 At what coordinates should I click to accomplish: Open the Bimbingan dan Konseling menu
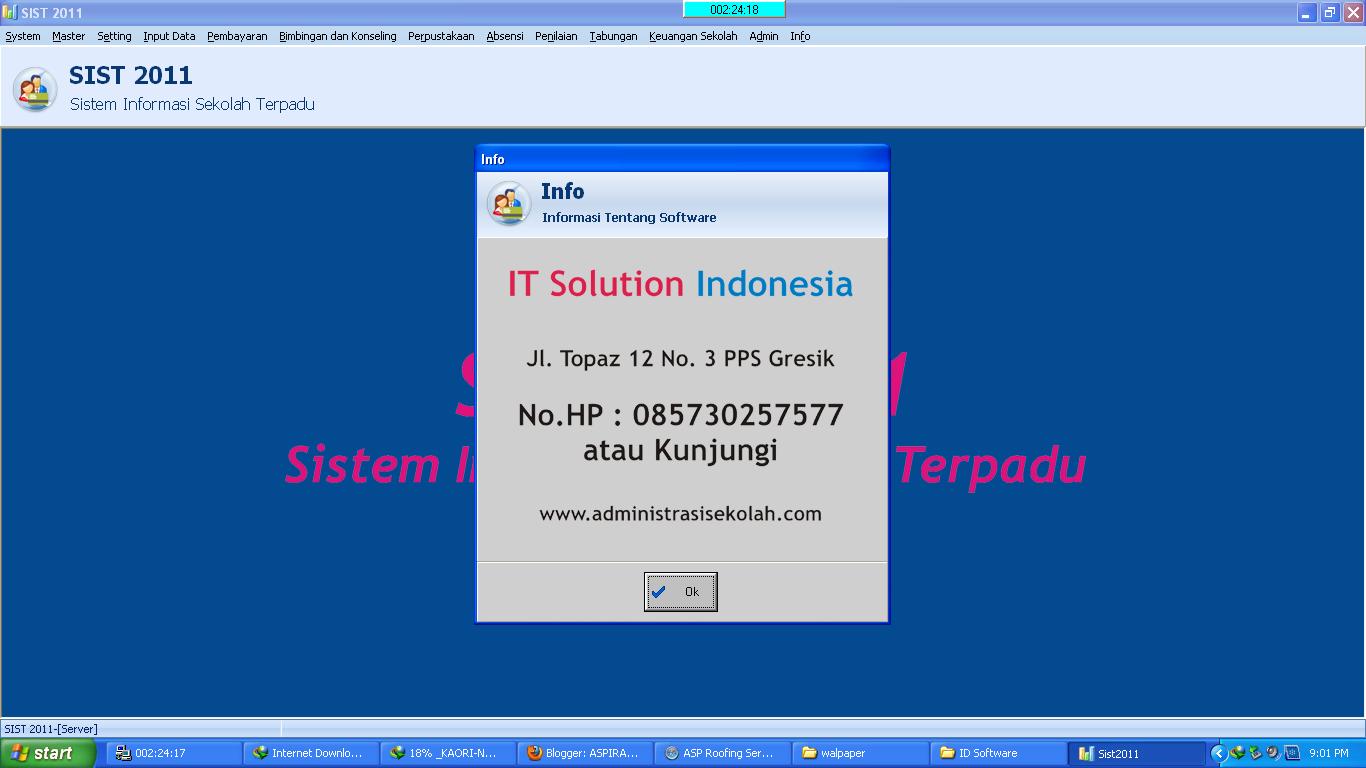[x=338, y=36]
